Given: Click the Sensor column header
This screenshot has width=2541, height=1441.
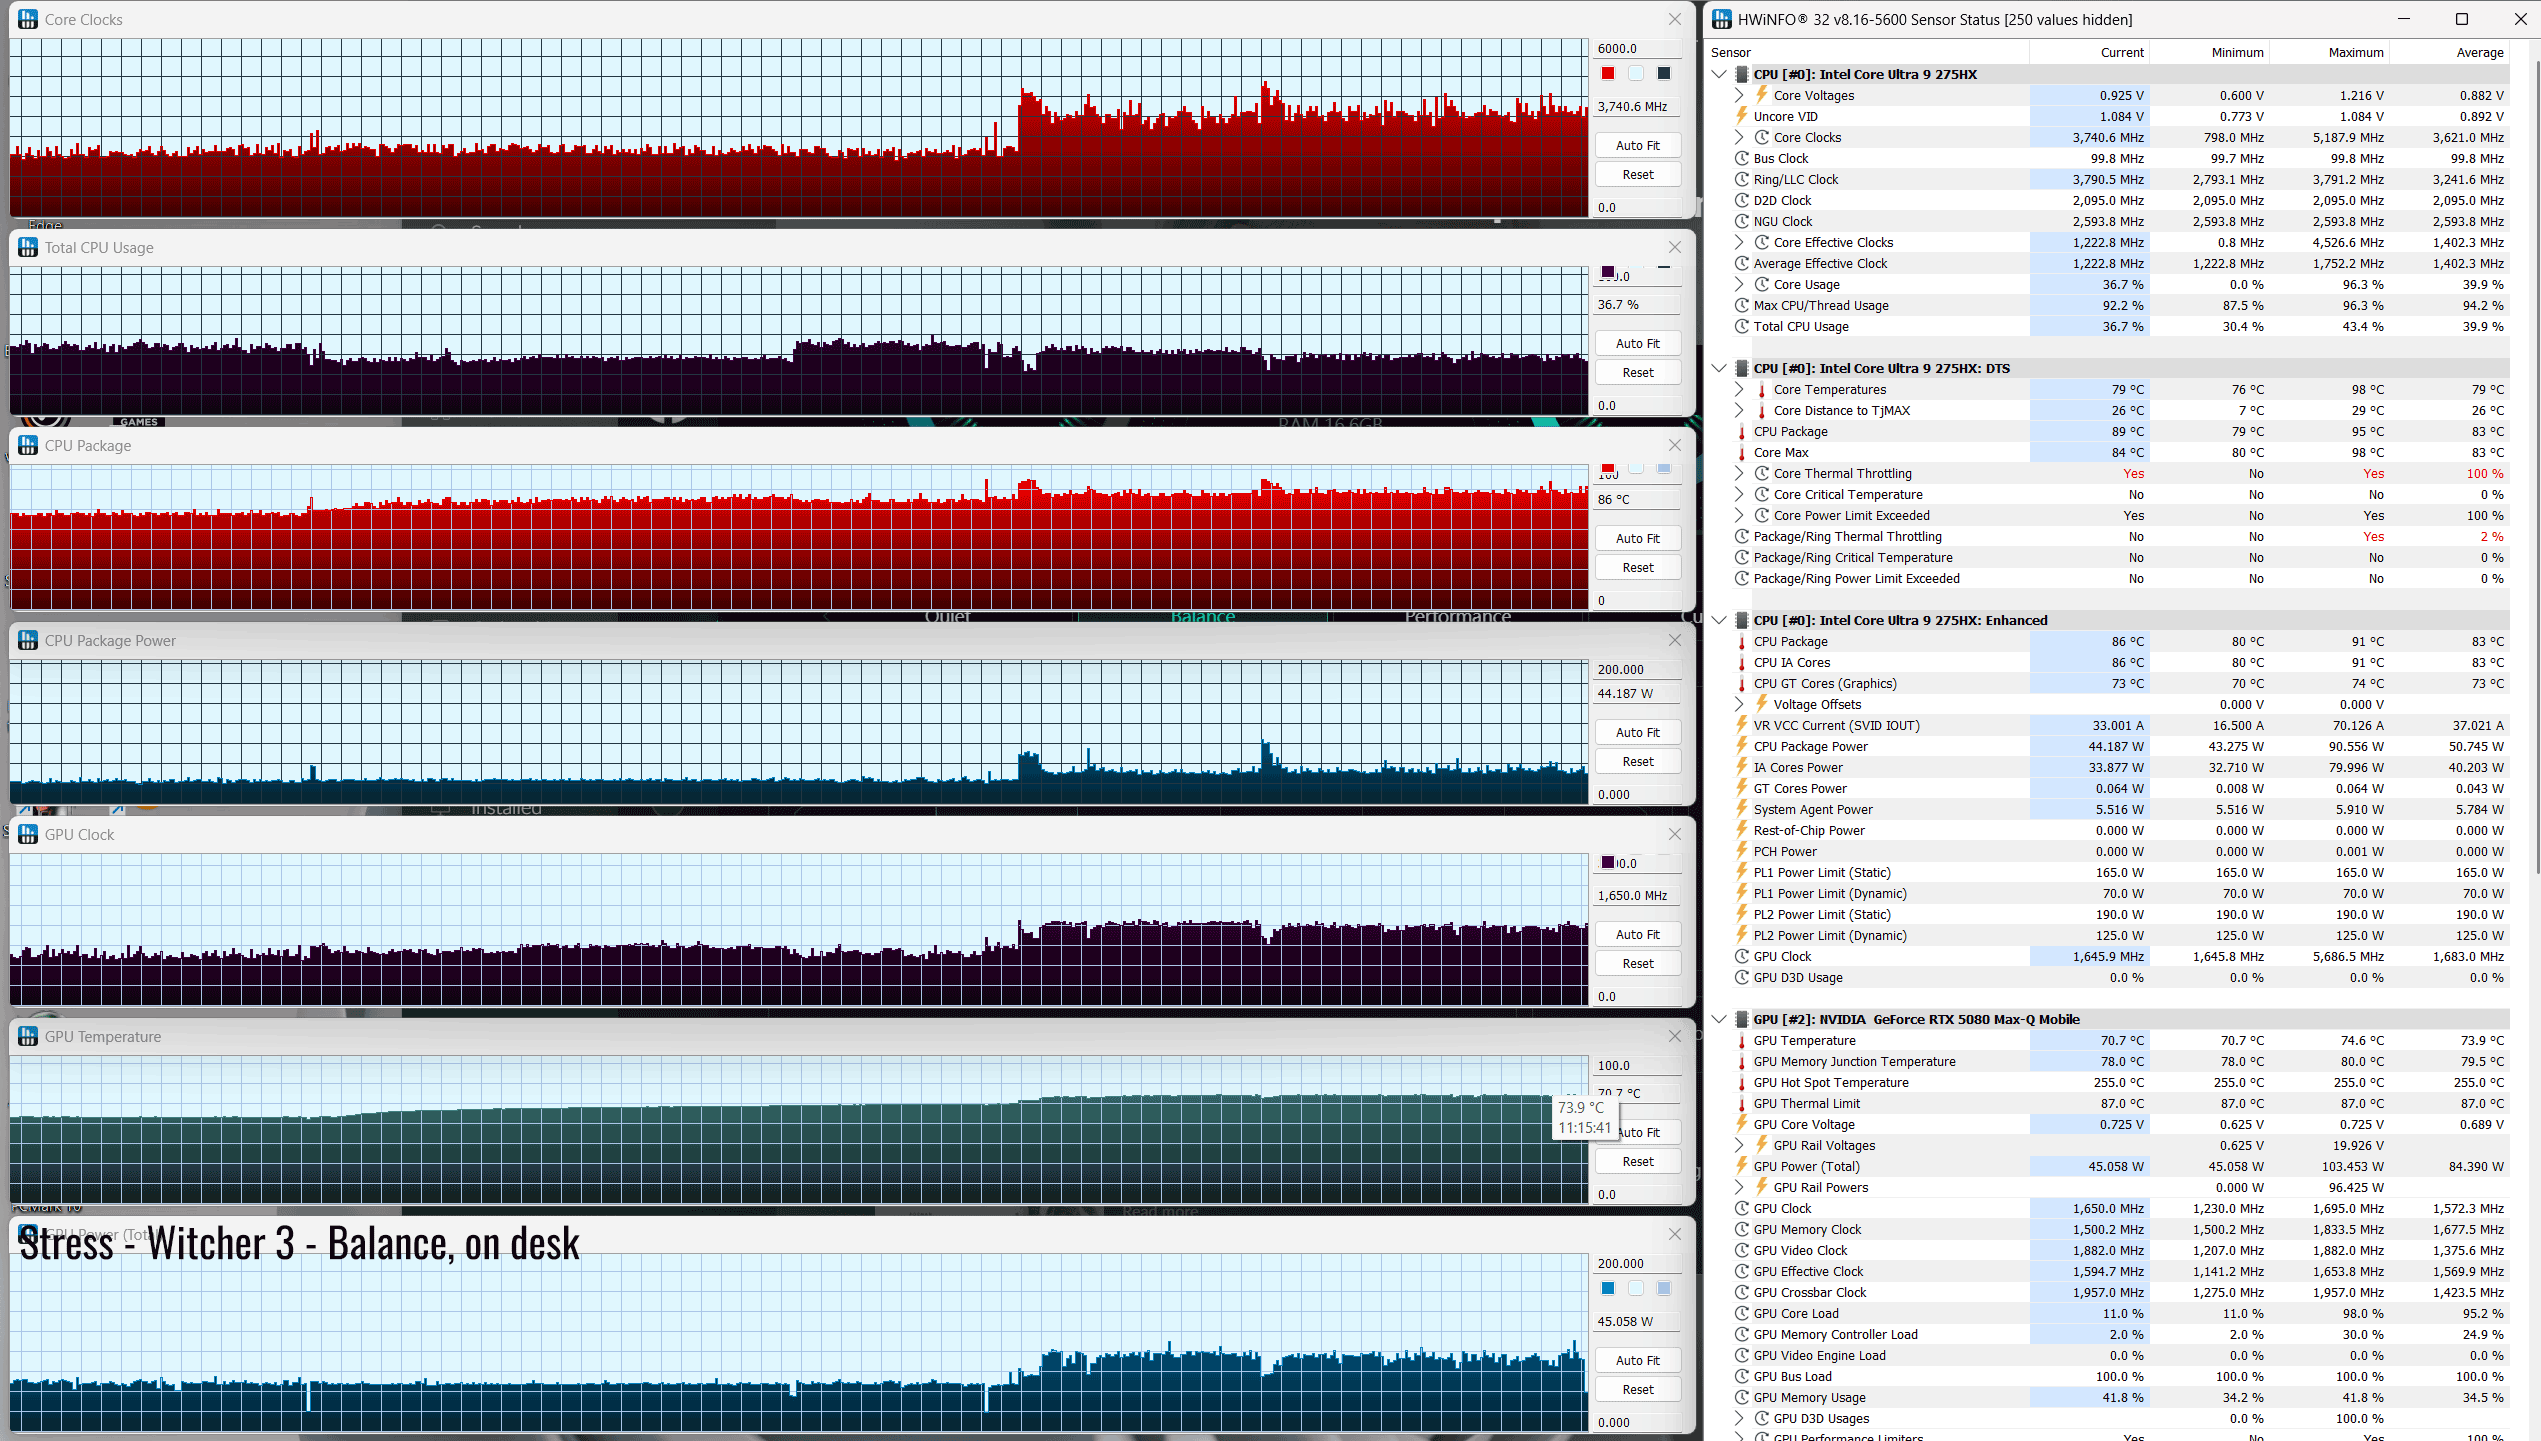Looking at the screenshot, I should 1868,52.
